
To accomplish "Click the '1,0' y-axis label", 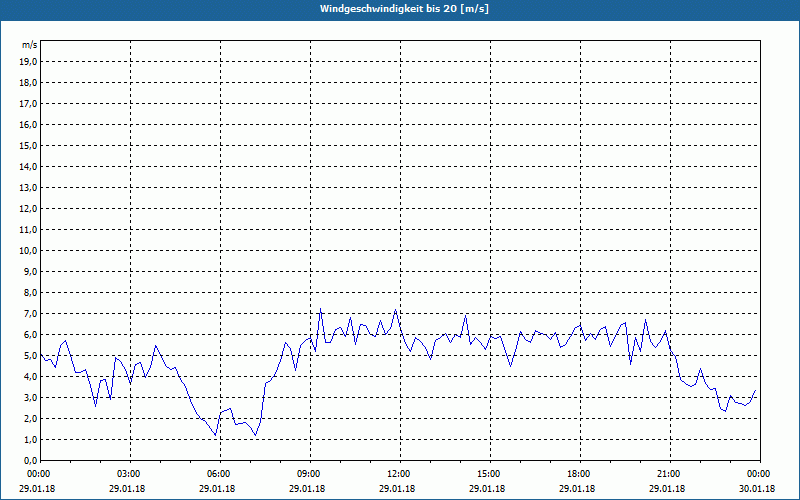I will tap(31, 439).
